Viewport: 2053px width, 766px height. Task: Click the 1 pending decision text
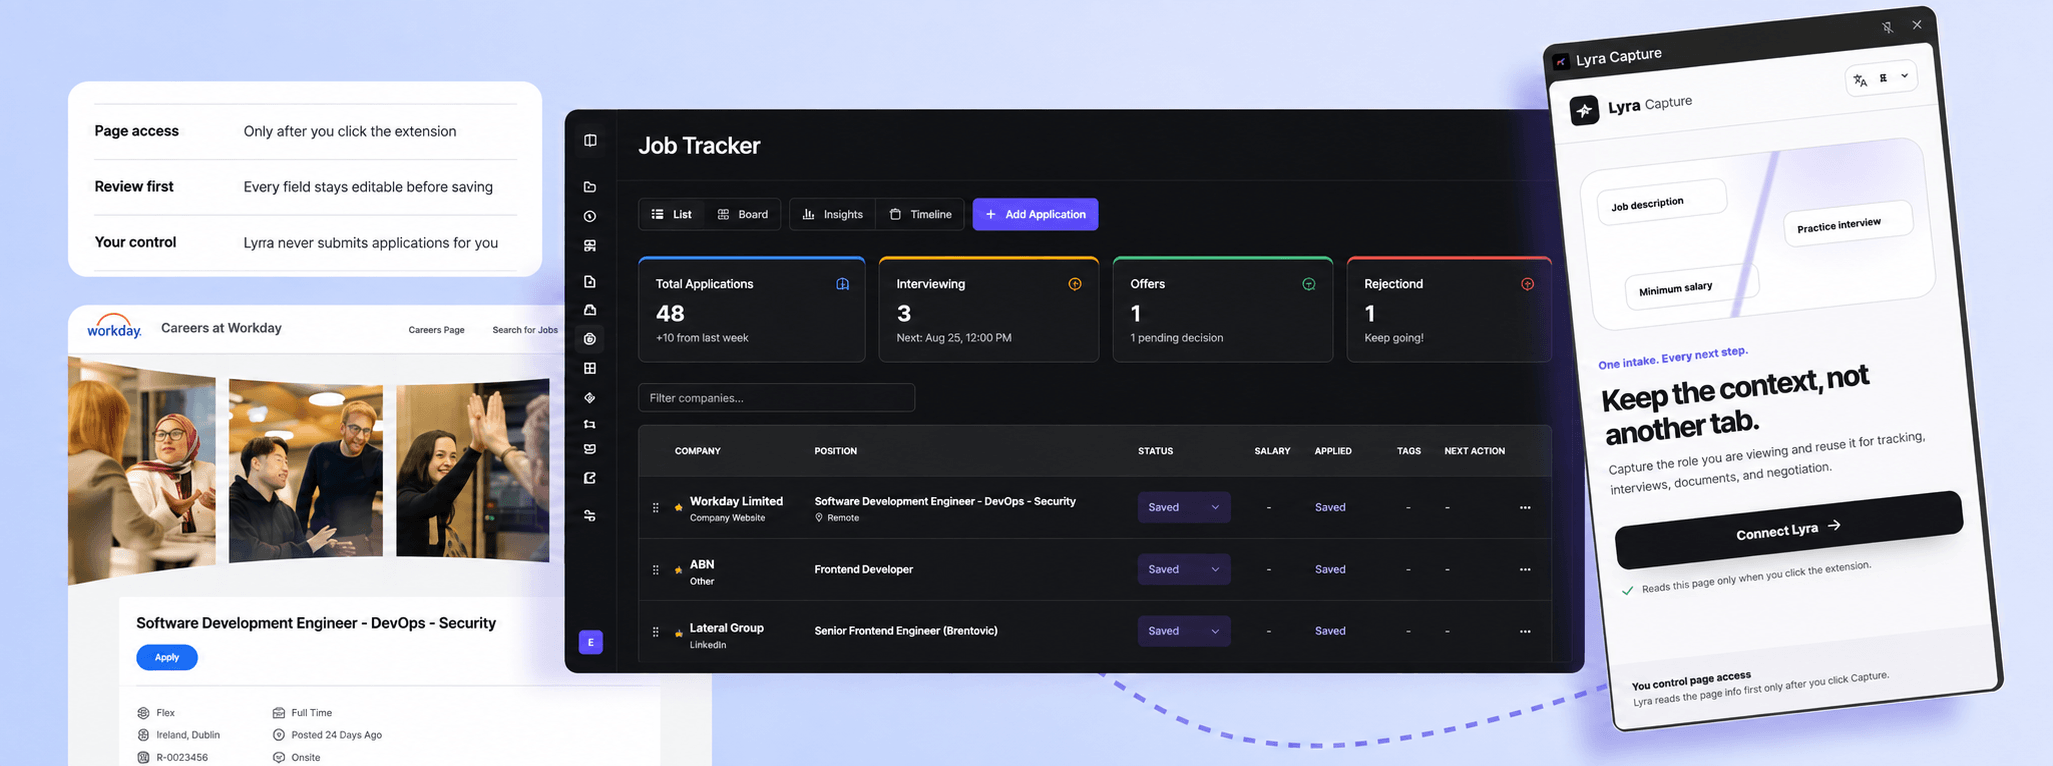point(1177,338)
